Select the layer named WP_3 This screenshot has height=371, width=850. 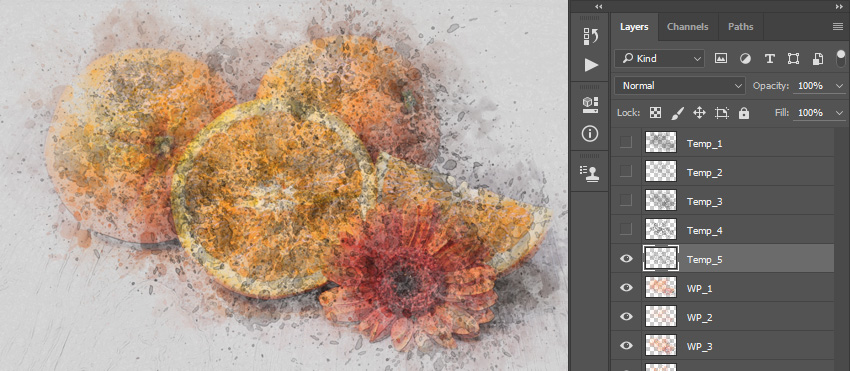(x=699, y=347)
